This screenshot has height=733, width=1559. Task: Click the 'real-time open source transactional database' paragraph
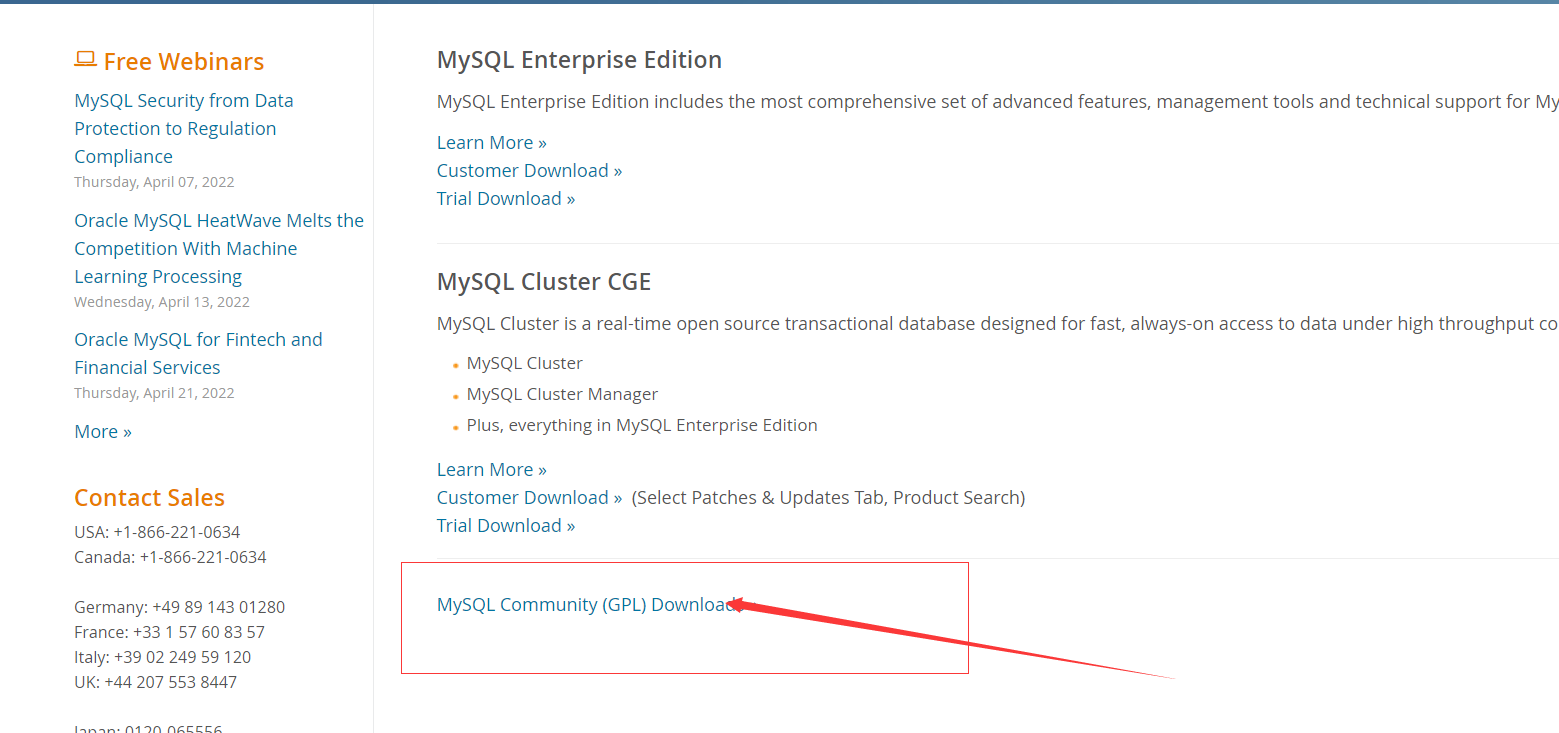pos(998,323)
